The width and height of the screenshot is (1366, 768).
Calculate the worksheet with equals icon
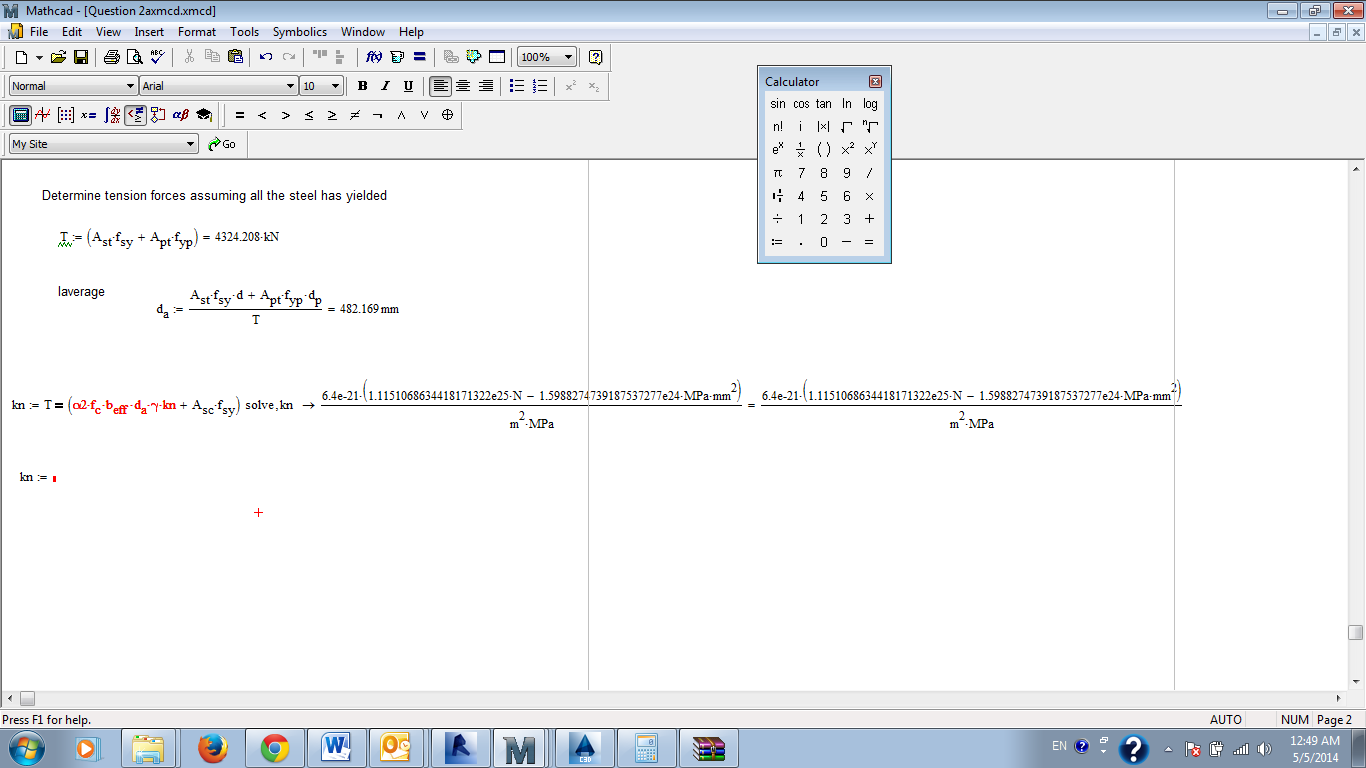pos(419,57)
